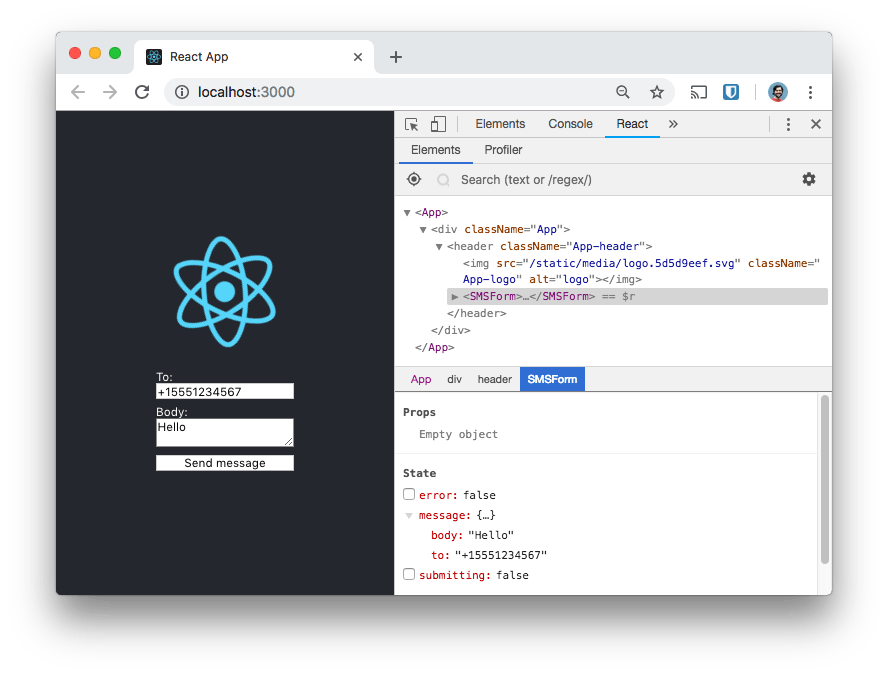Viewport: 888px width, 675px height.
Task: Toggle the error state checkbox
Action: click(409, 495)
